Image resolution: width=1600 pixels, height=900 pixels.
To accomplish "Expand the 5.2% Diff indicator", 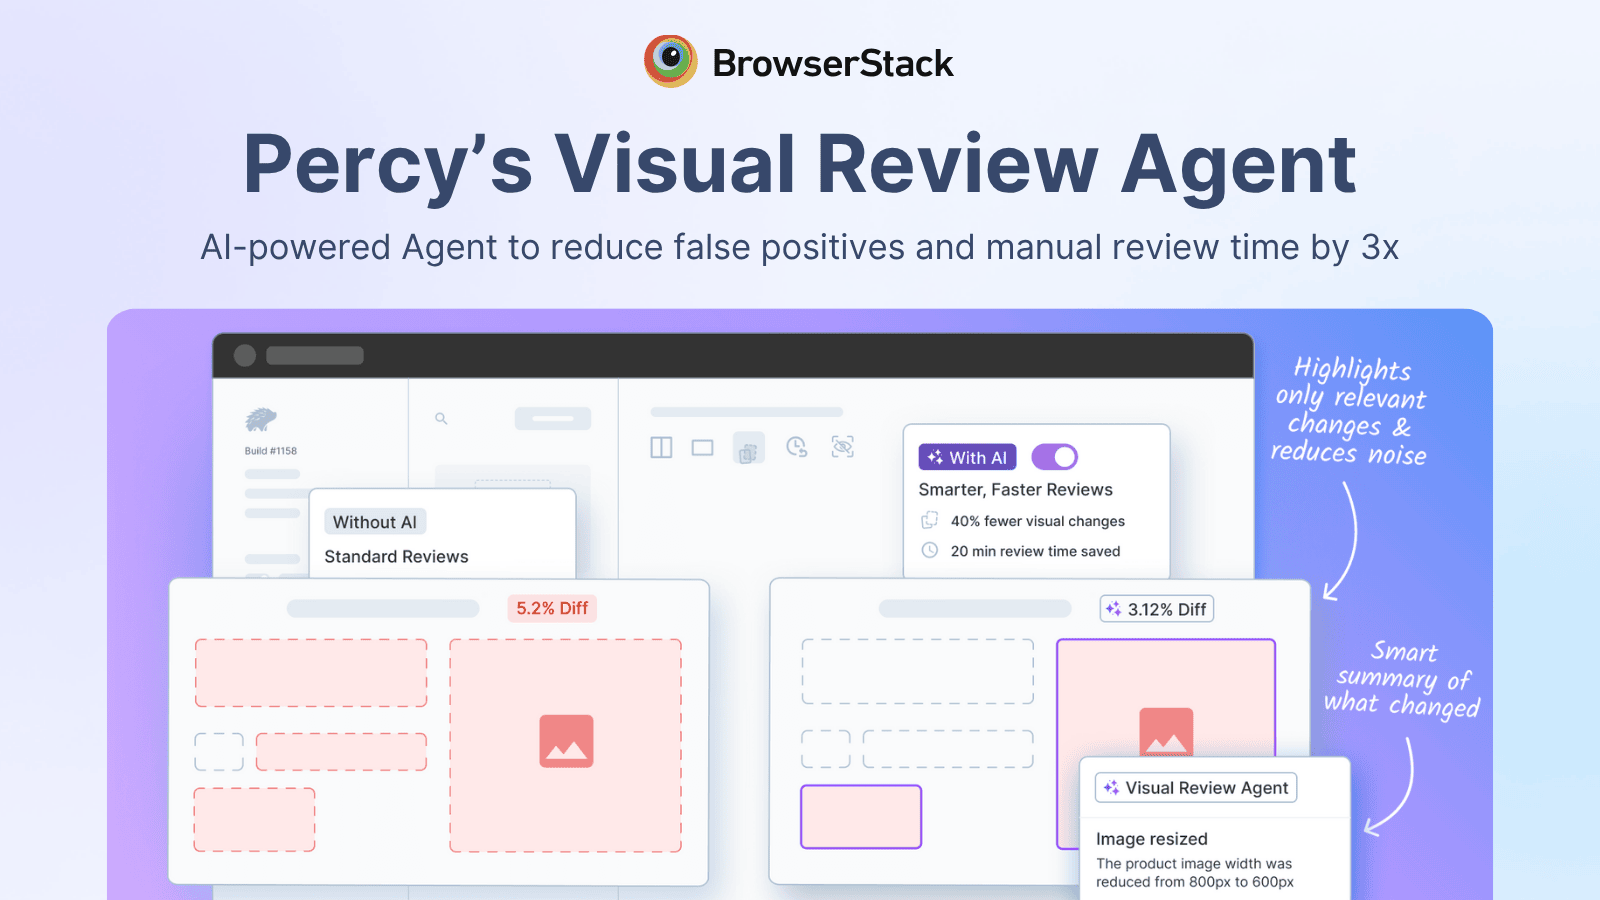I will [x=551, y=608].
